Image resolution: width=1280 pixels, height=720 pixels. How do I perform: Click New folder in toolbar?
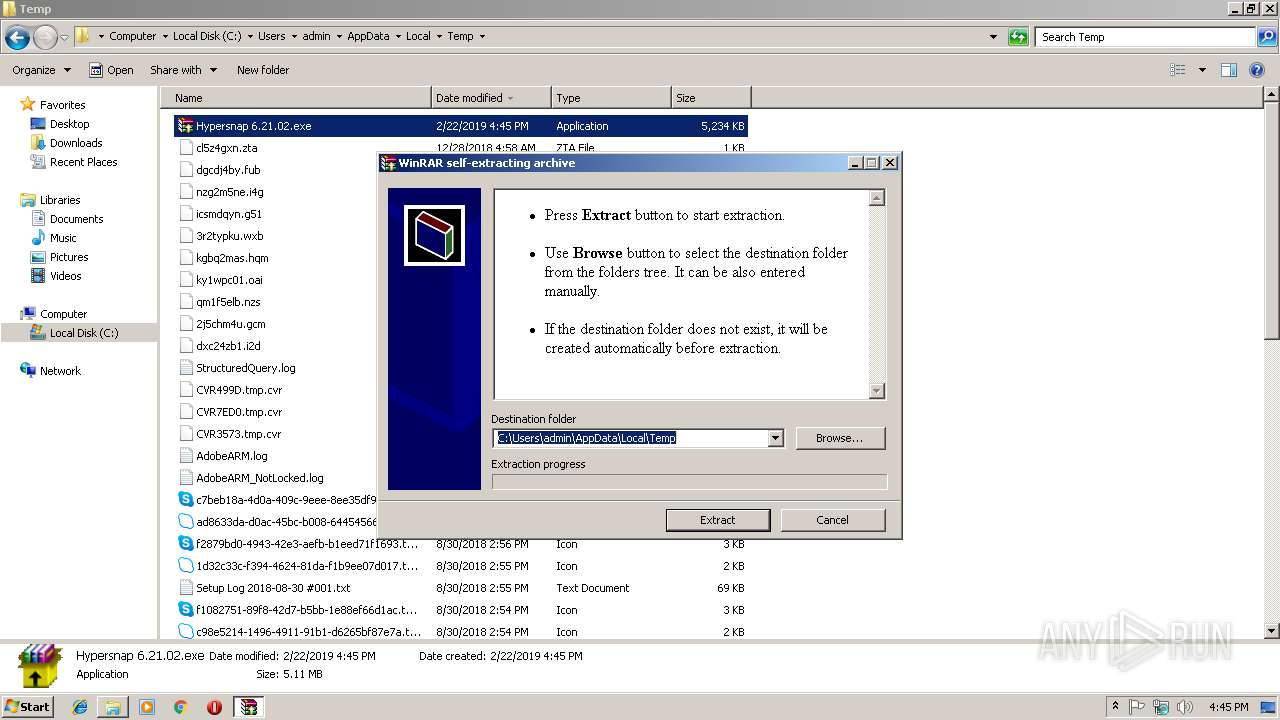(x=263, y=70)
